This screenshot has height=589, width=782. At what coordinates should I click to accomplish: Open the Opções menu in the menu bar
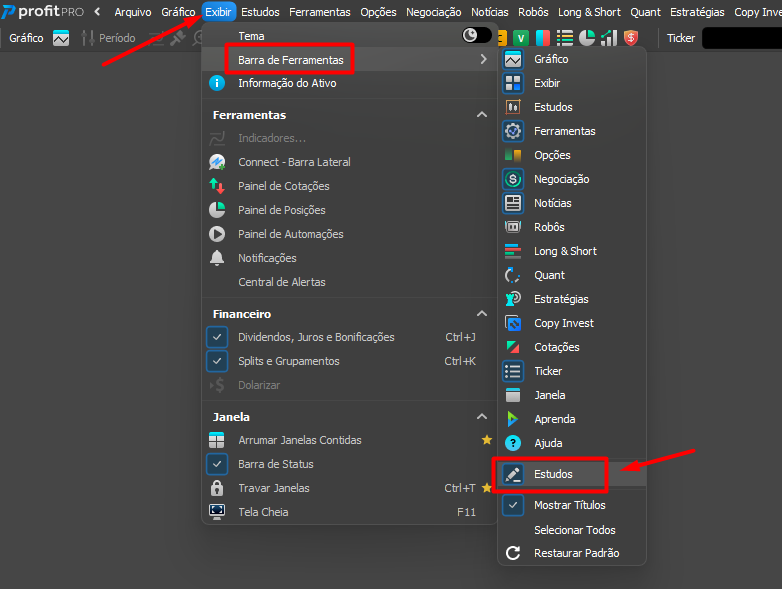click(x=379, y=12)
